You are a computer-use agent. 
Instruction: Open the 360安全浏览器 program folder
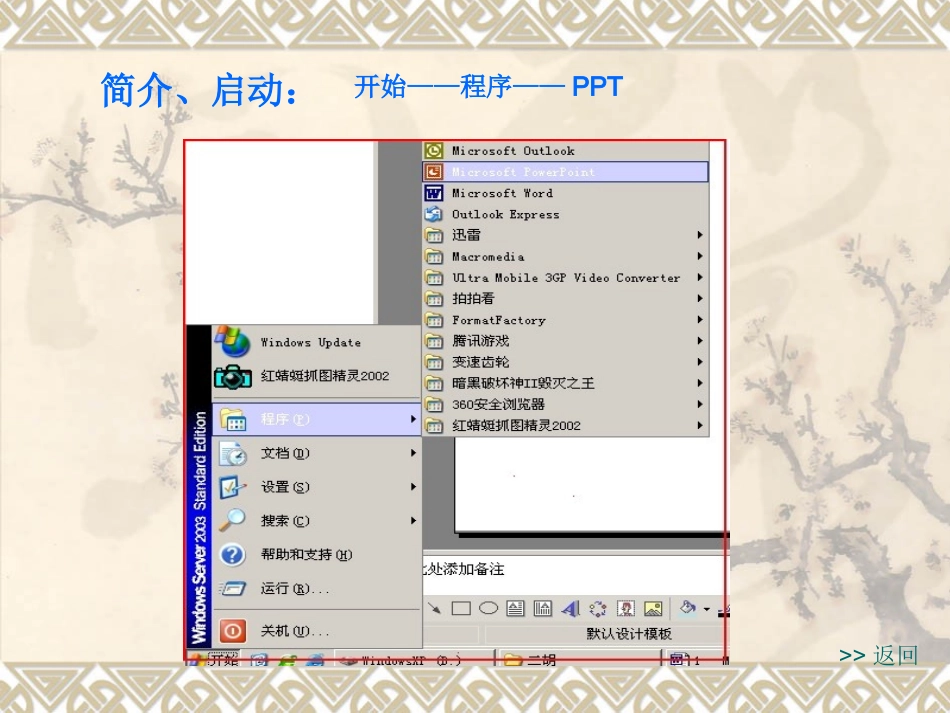coord(565,405)
